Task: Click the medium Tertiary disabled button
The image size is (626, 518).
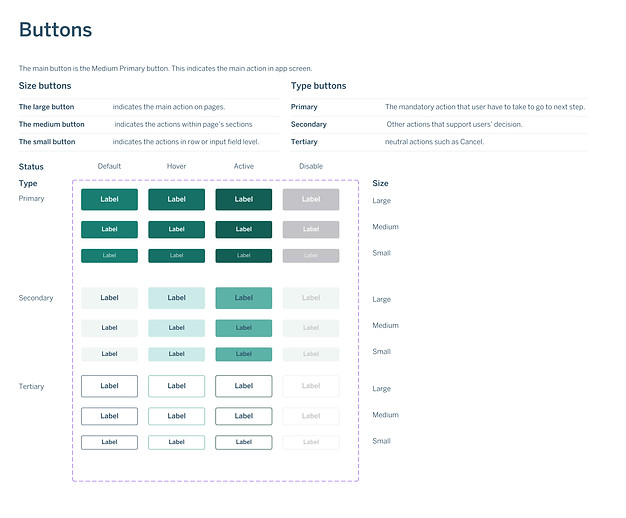Action: point(311,416)
